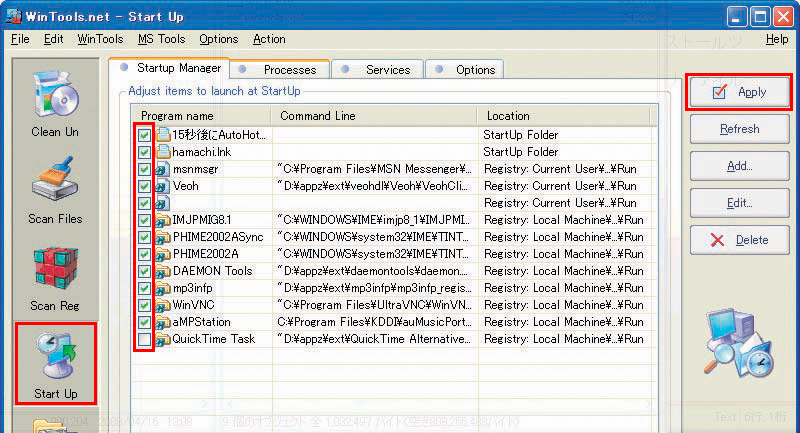Screen dimensions: 800x433
Task: Uncheck the 15秒後にAutoHot startup item
Action: tap(144, 135)
